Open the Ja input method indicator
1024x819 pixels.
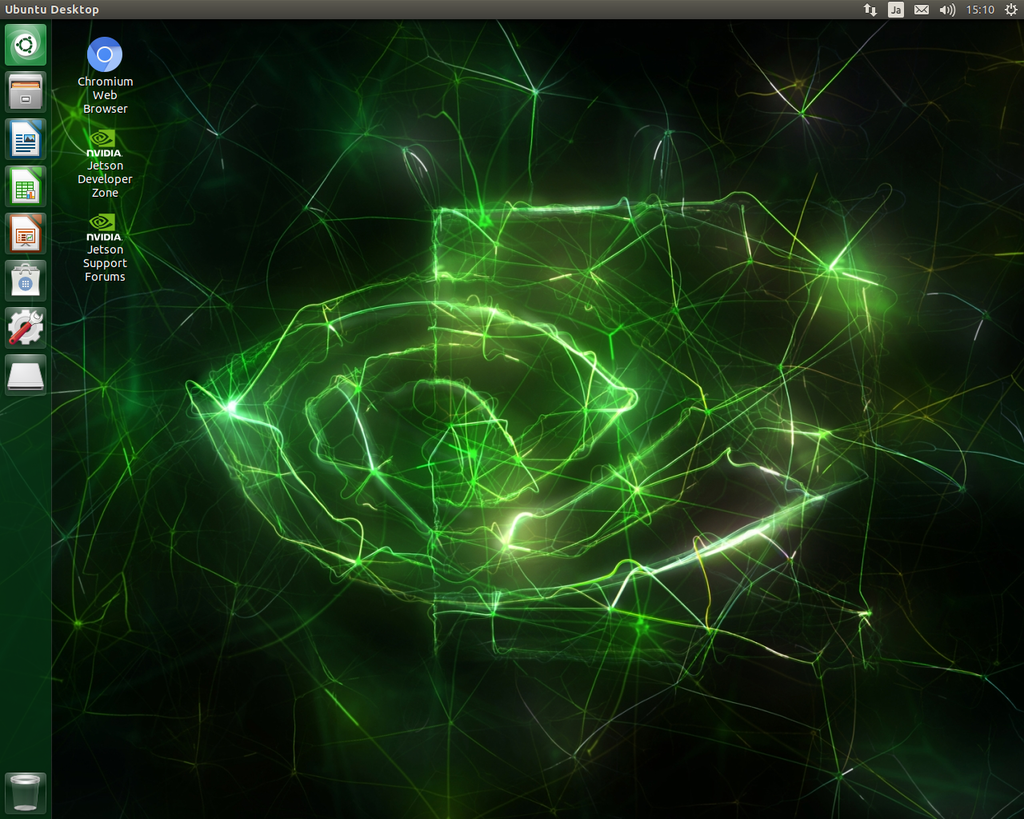[896, 10]
